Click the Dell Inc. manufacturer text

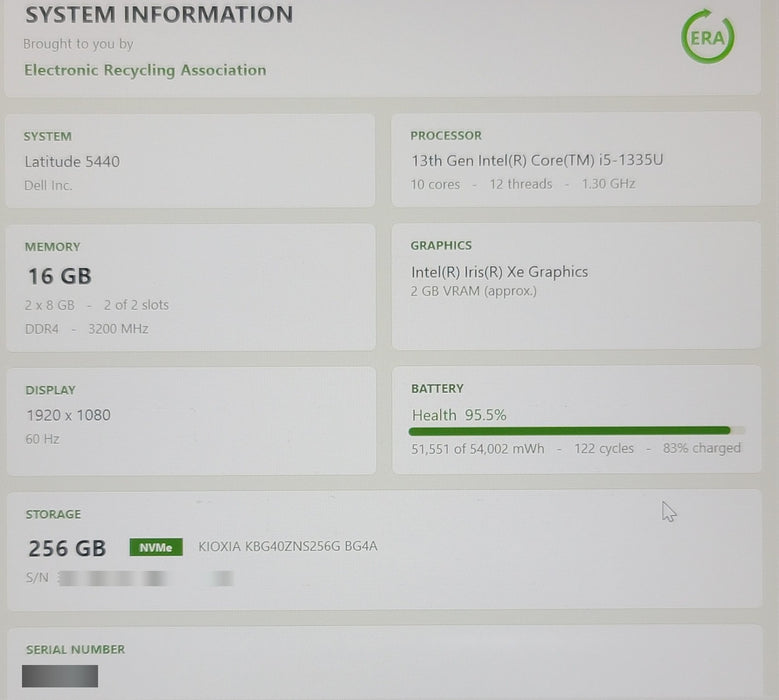point(48,185)
